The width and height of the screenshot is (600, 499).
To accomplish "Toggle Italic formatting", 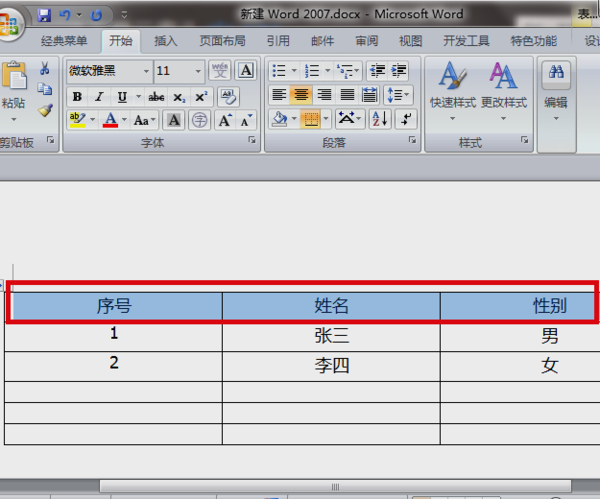I will coord(99,97).
